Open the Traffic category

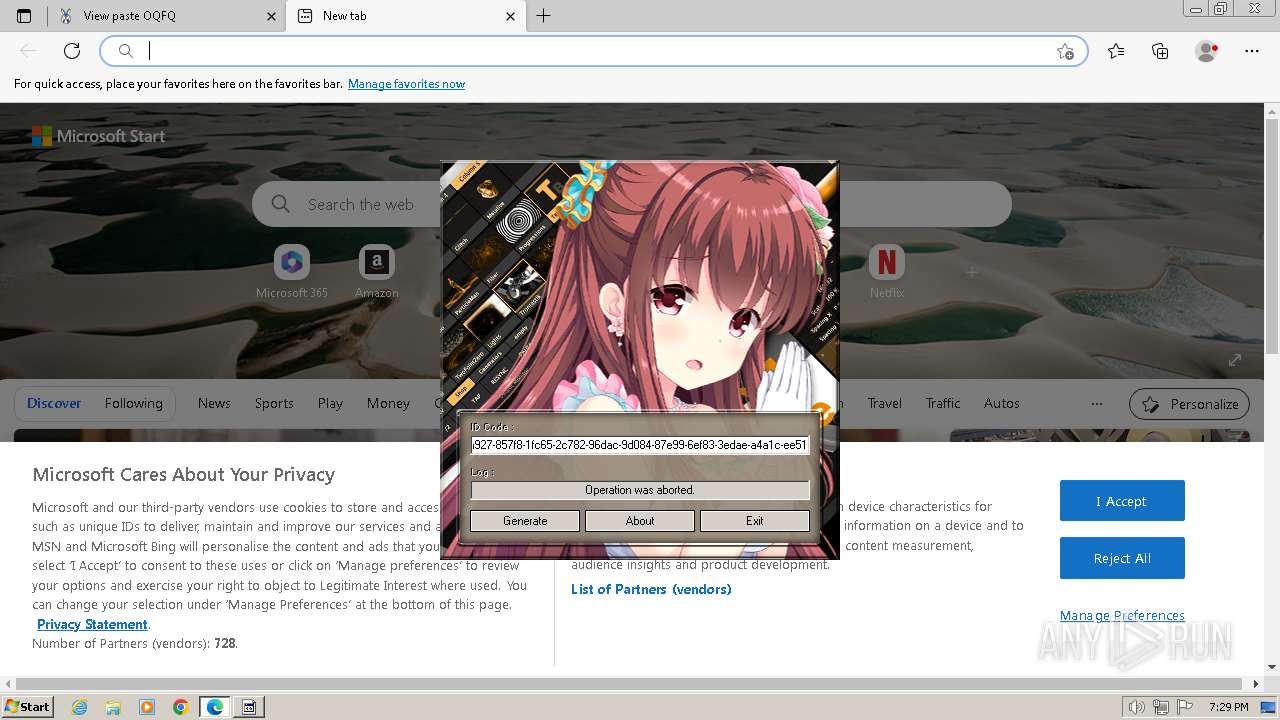943,403
